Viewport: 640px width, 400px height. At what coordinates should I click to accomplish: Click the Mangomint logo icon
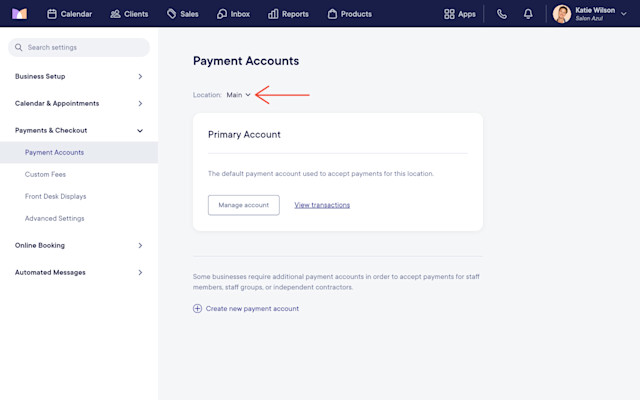19,14
